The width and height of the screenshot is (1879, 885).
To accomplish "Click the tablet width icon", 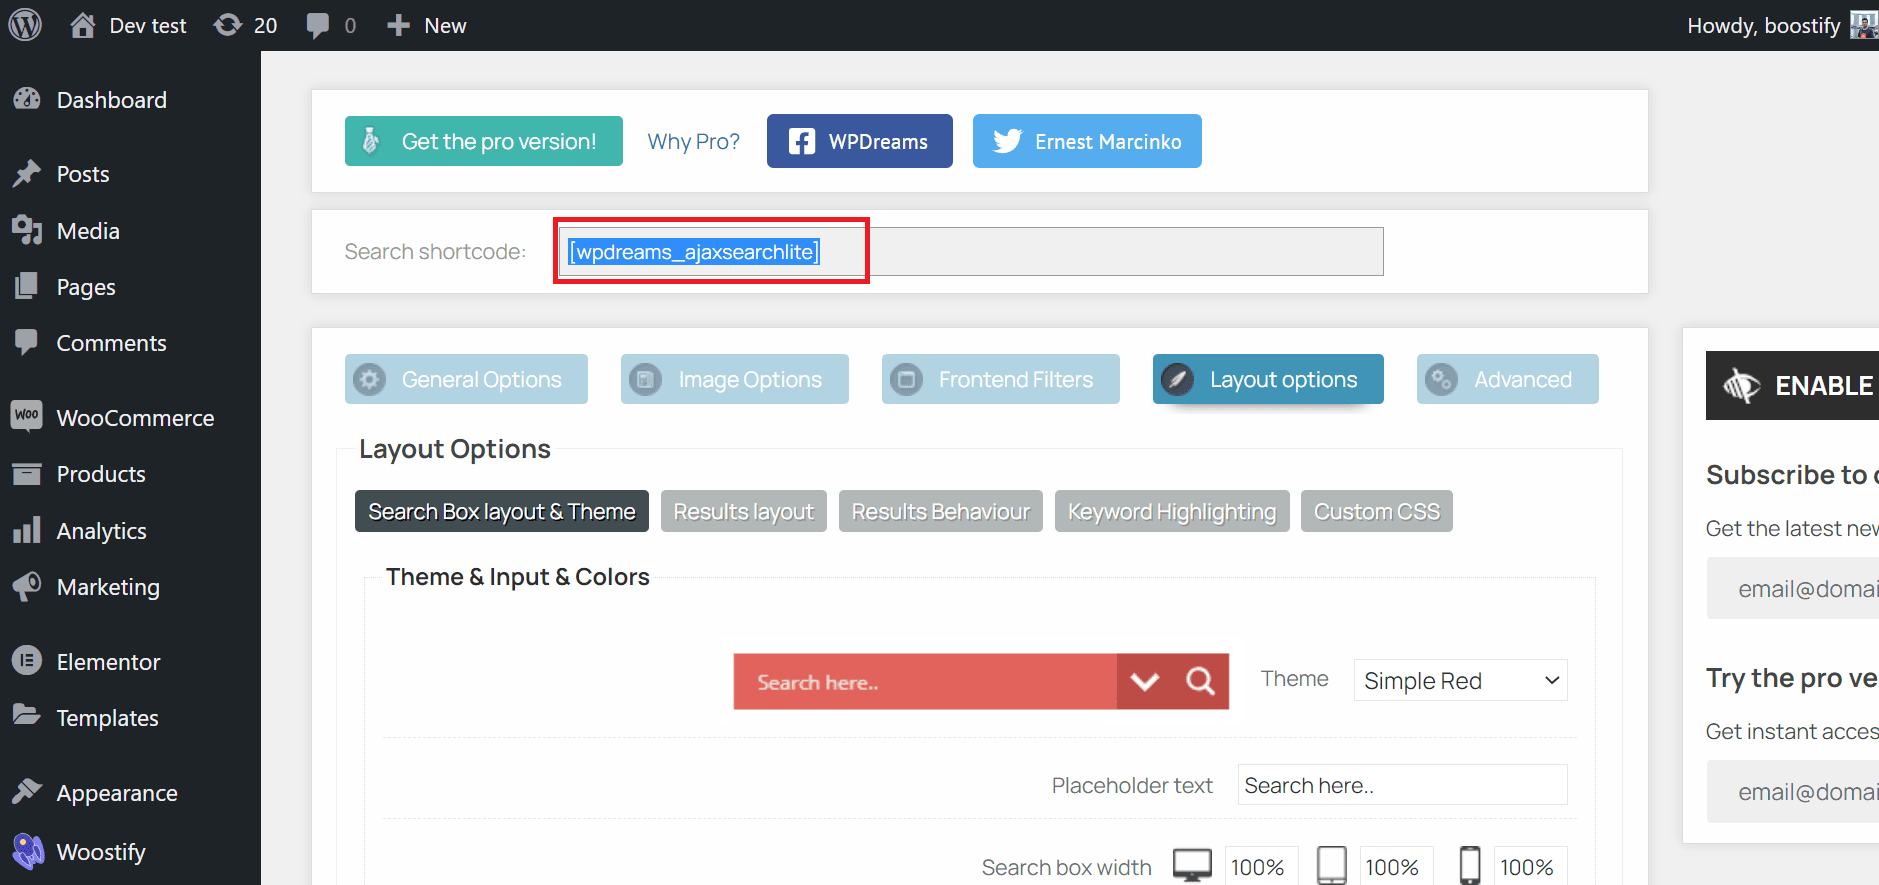I will (x=1331, y=865).
